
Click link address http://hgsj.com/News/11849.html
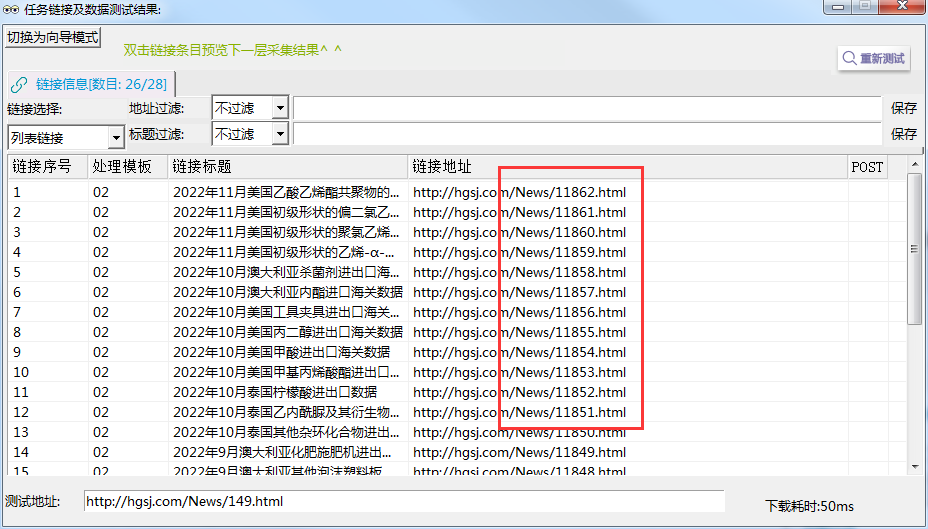click(520, 453)
